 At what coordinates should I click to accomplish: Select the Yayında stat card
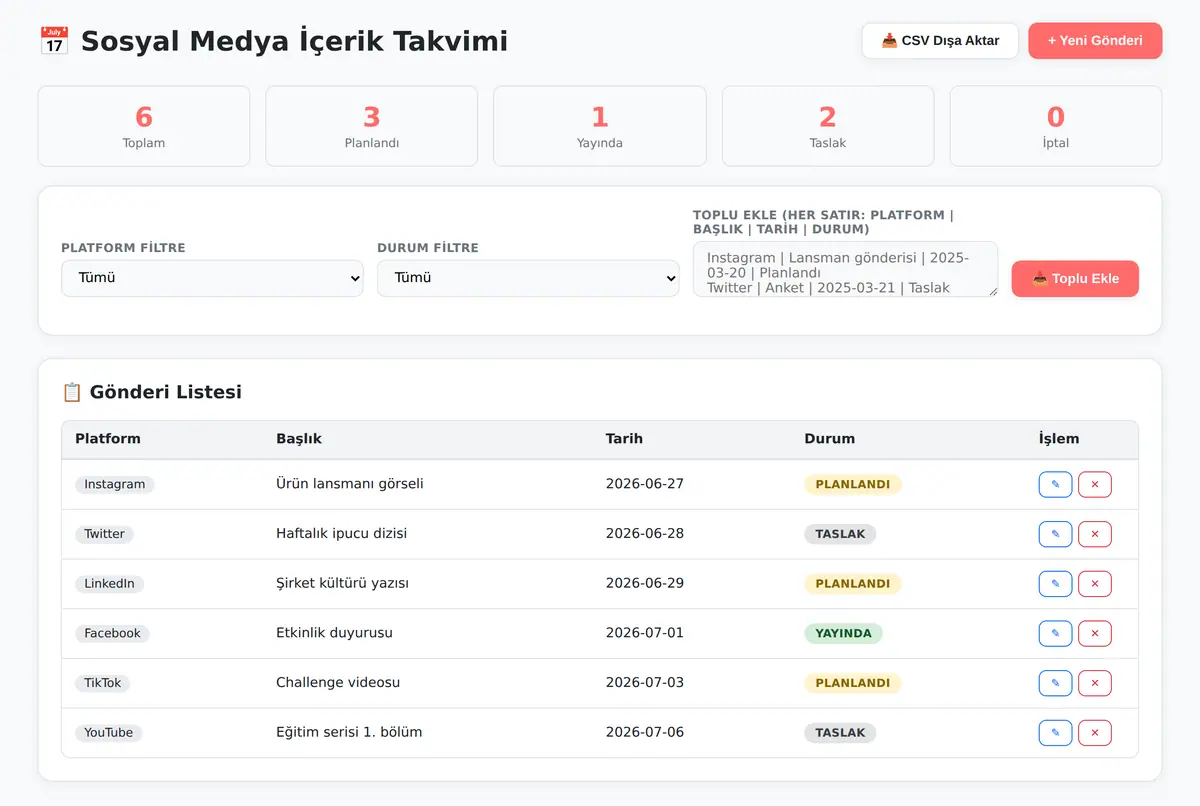600,126
